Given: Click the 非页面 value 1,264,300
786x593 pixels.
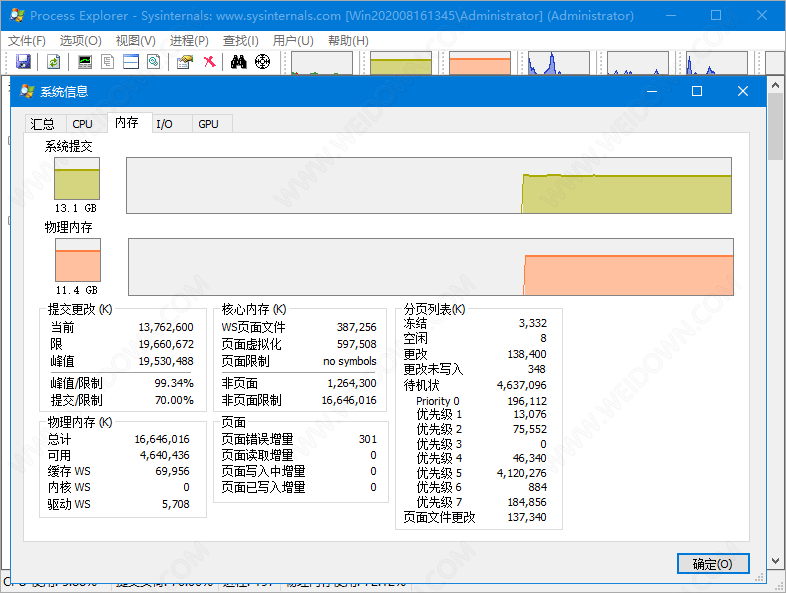Looking at the screenshot, I should point(352,383).
